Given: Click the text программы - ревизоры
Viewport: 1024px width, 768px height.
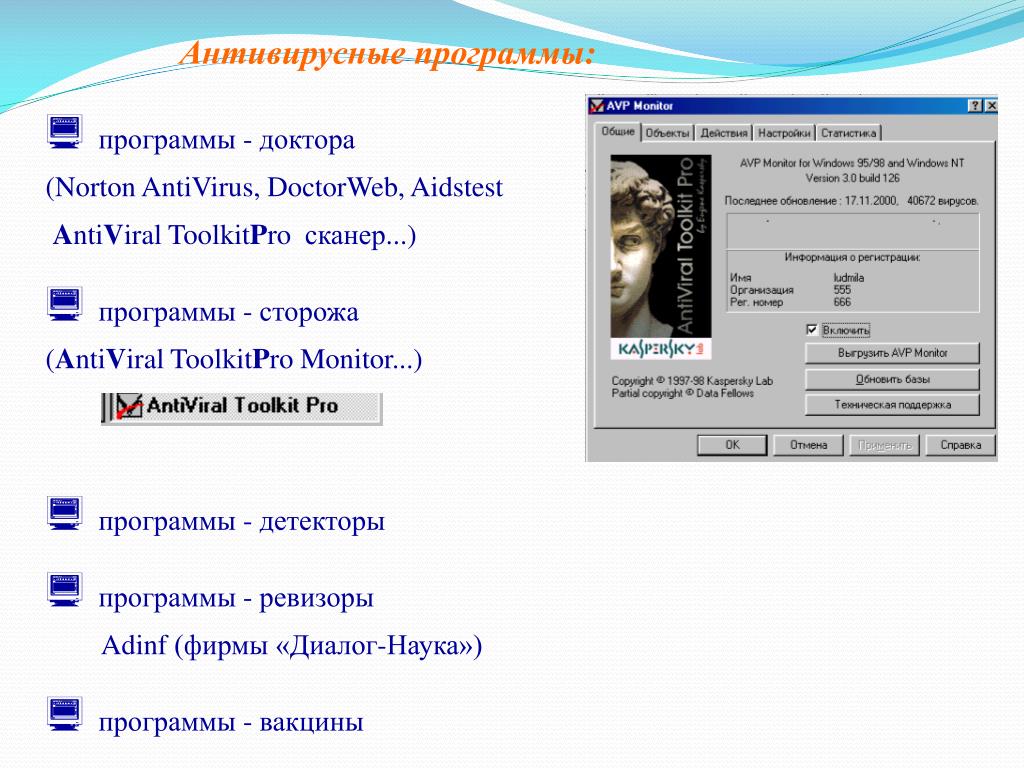Looking at the screenshot, I should pos(236,598).
